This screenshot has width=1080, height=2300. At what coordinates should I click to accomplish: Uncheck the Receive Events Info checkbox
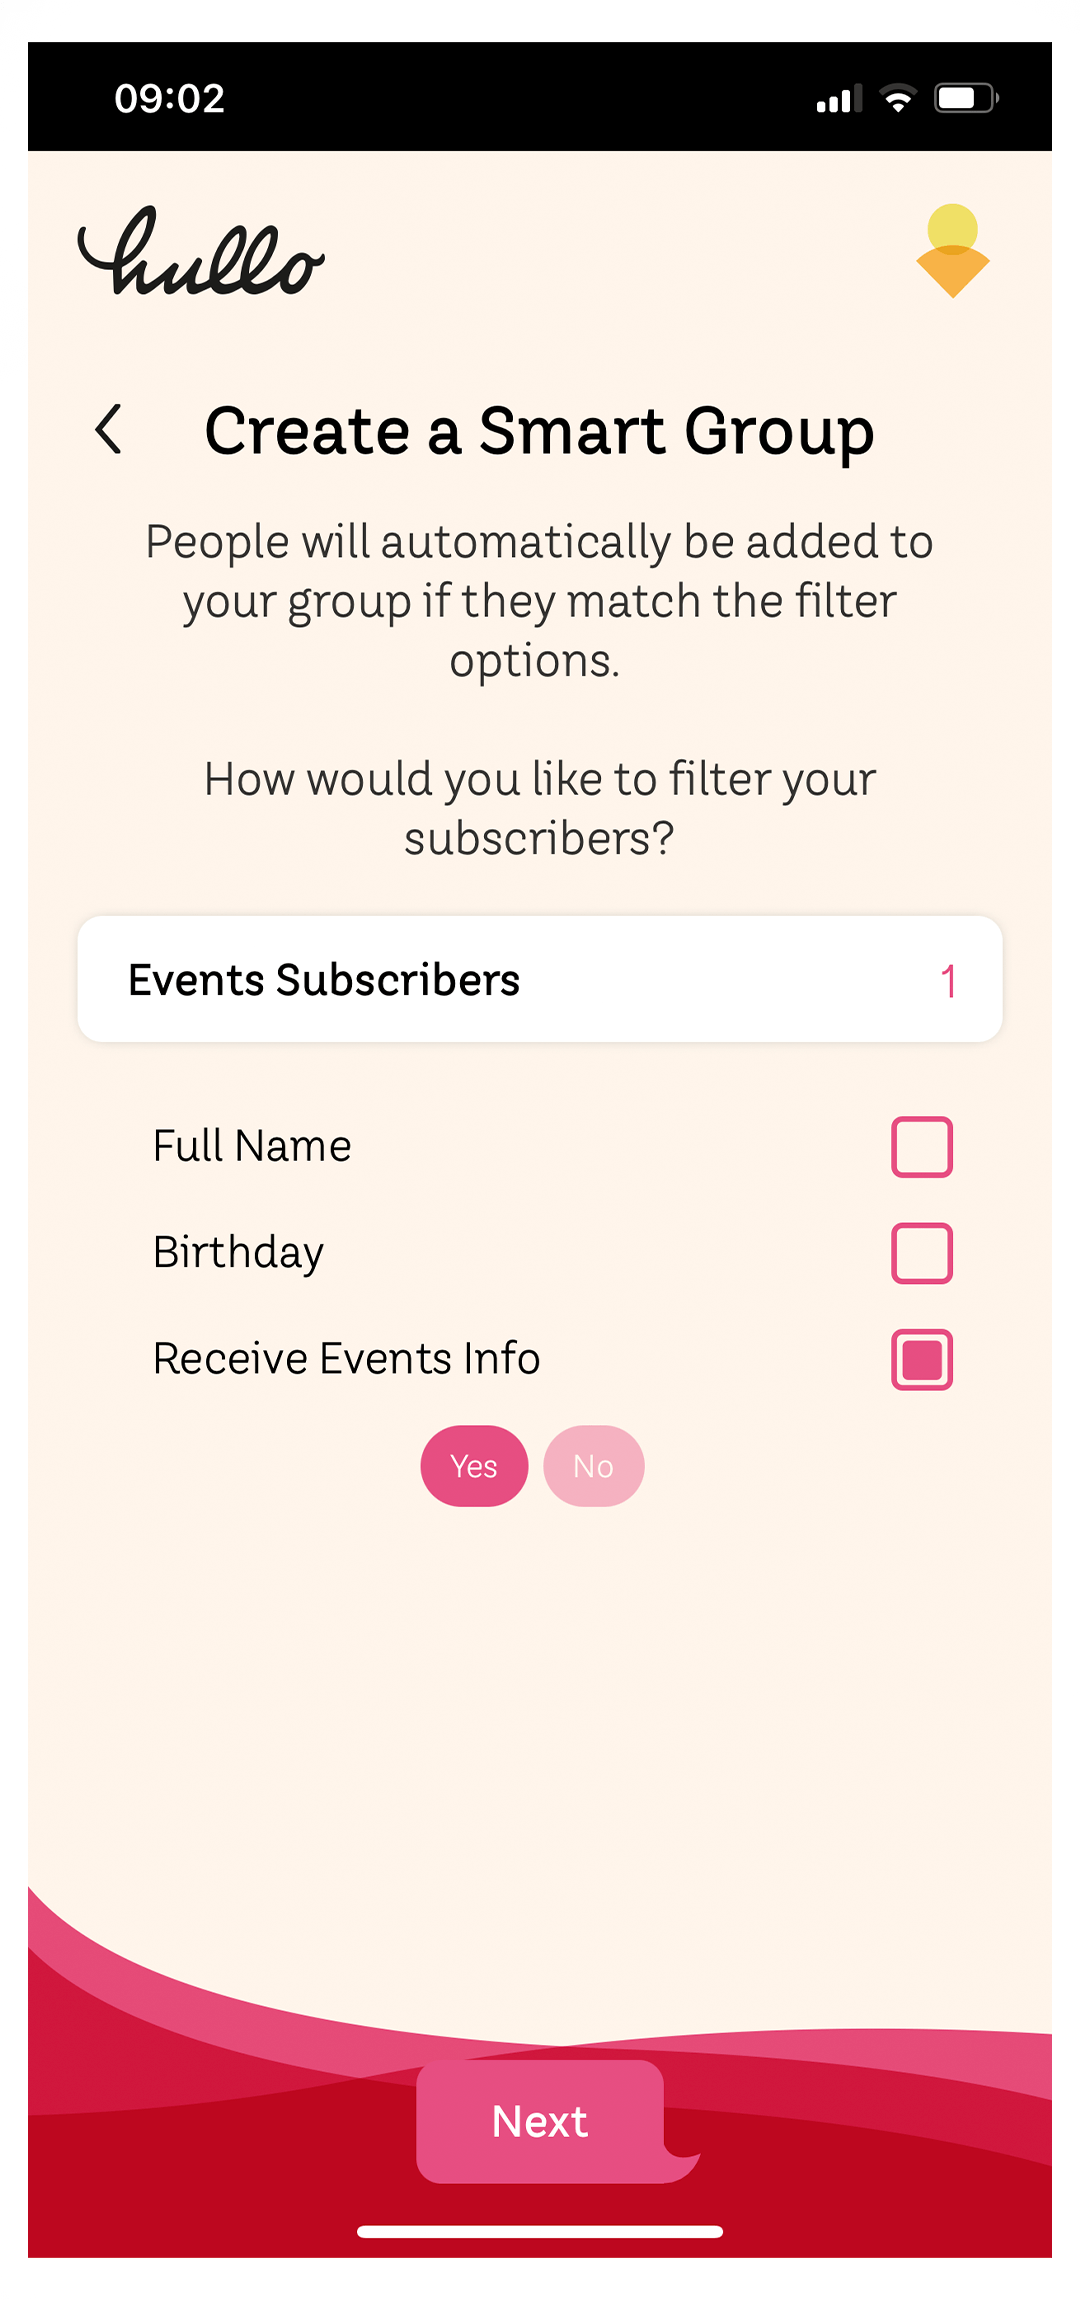tap(921, 1360)
